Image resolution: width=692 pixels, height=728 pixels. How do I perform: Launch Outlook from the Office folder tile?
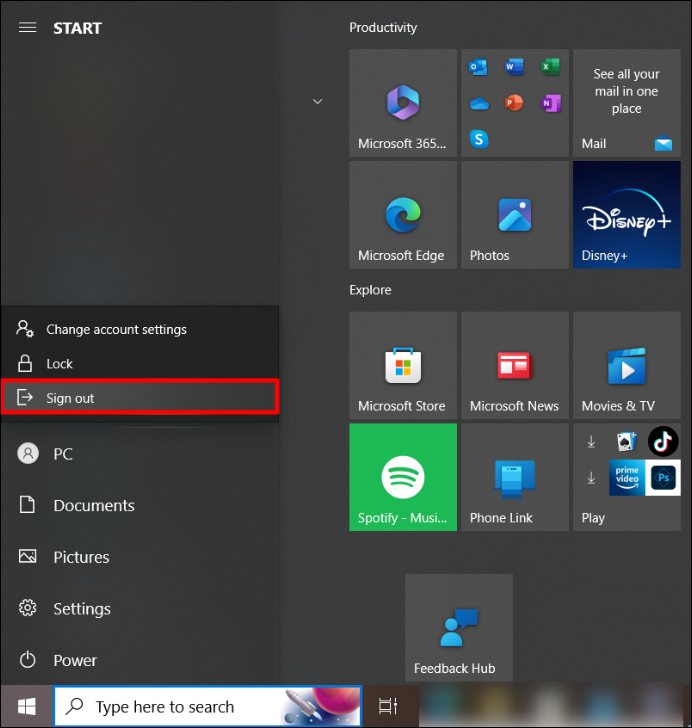coord(478,67)
